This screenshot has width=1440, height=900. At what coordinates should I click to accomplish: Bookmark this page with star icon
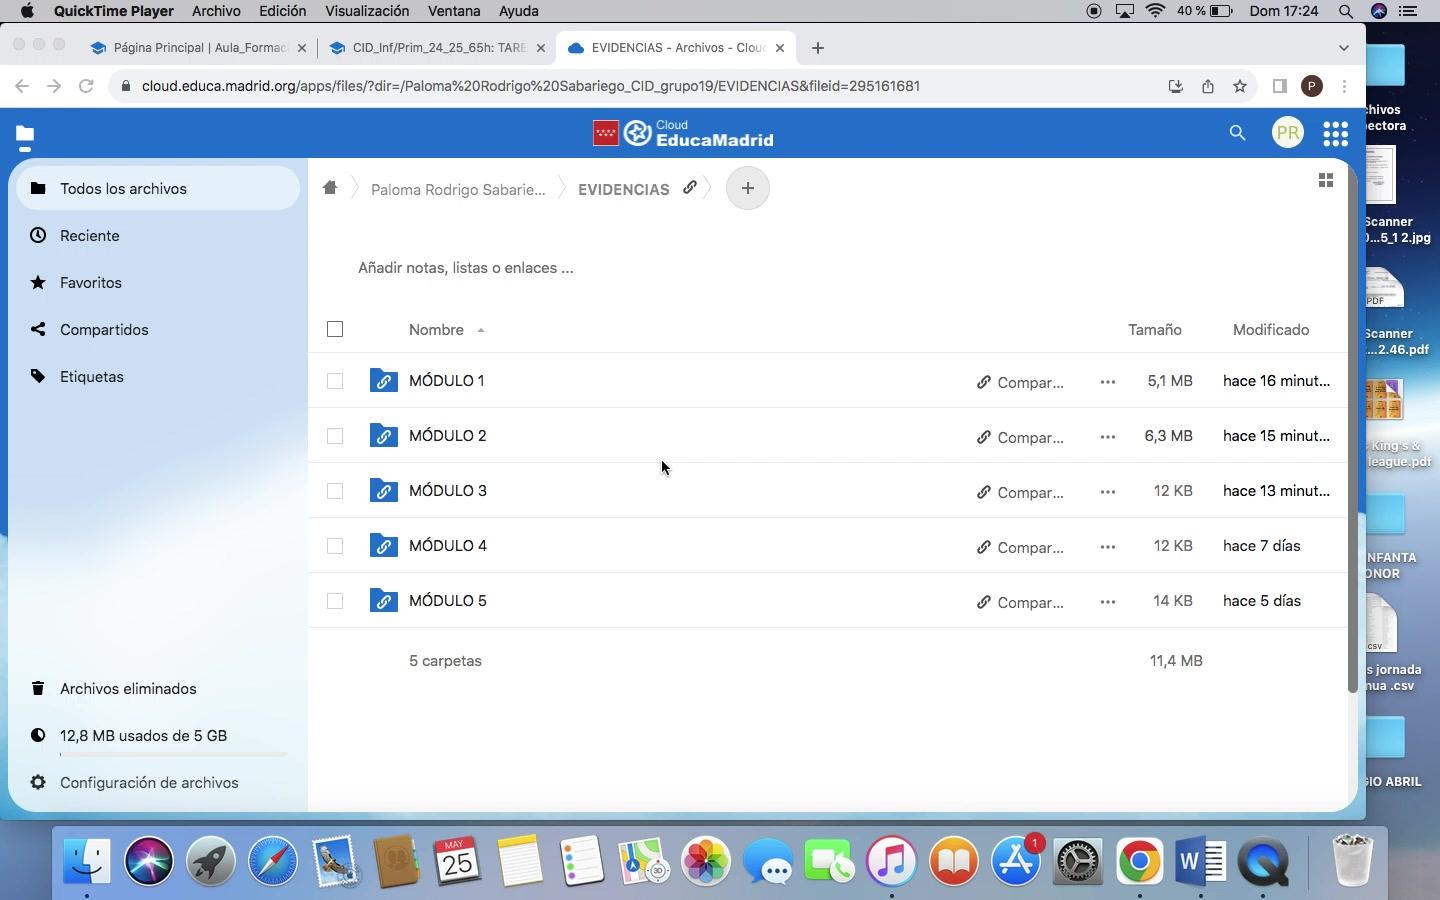1240,86
